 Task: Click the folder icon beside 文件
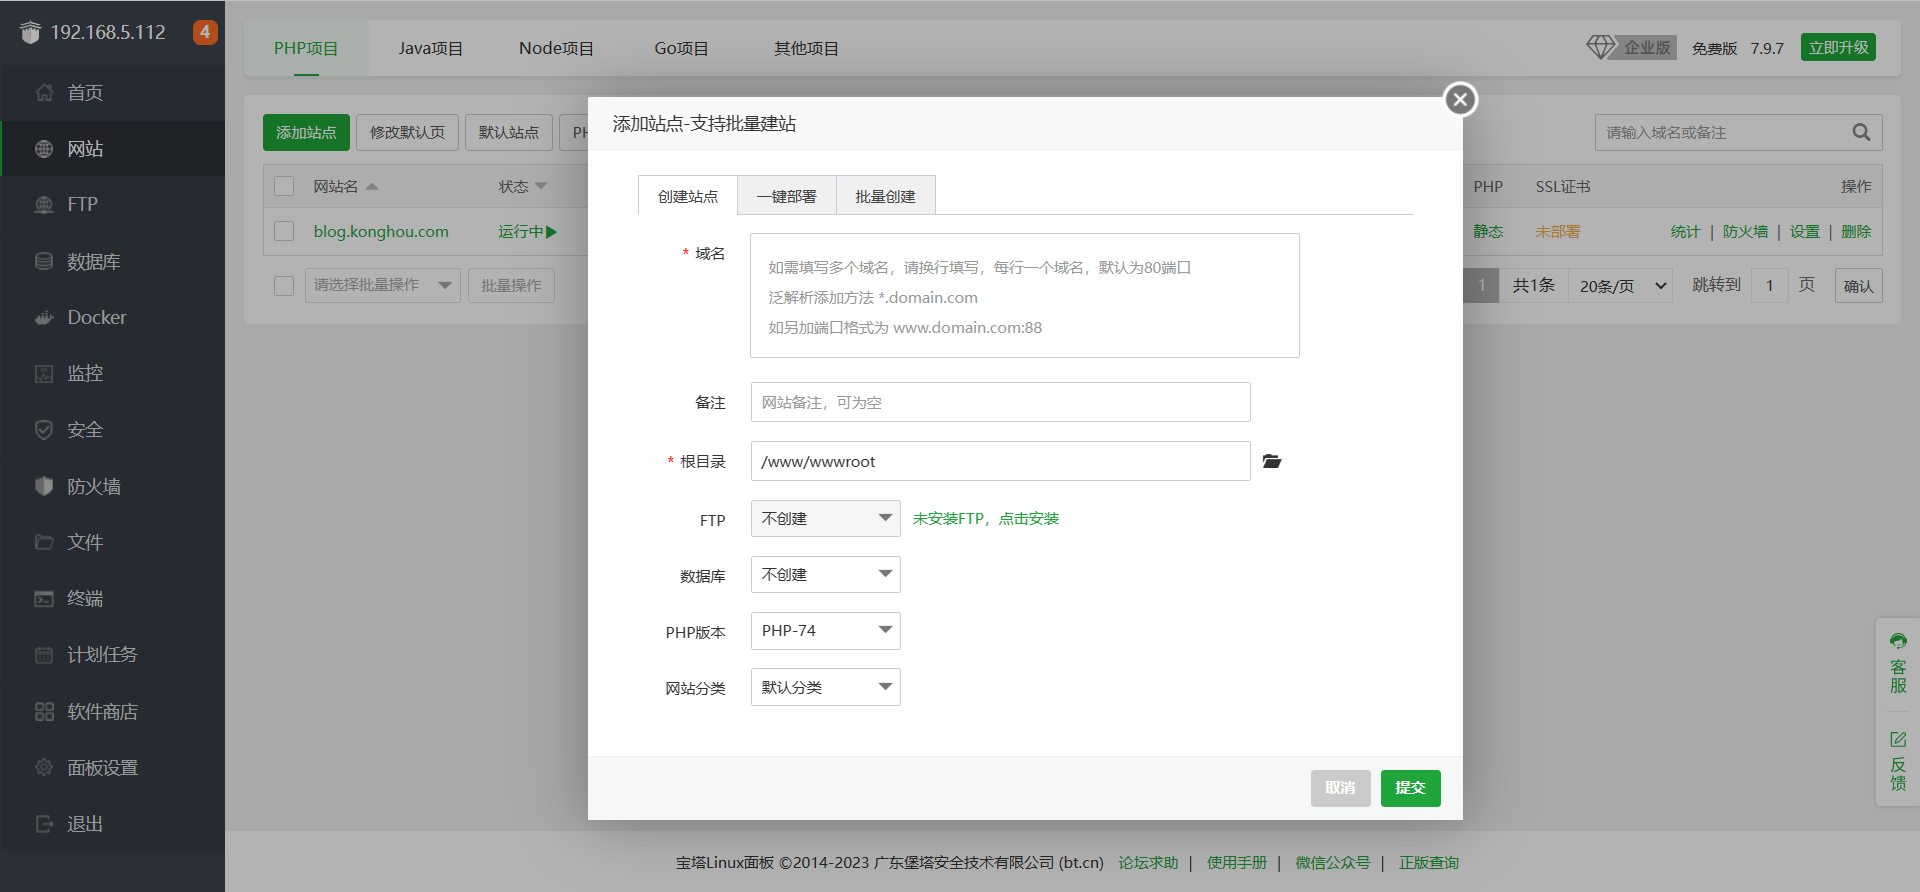pos(44,542)
